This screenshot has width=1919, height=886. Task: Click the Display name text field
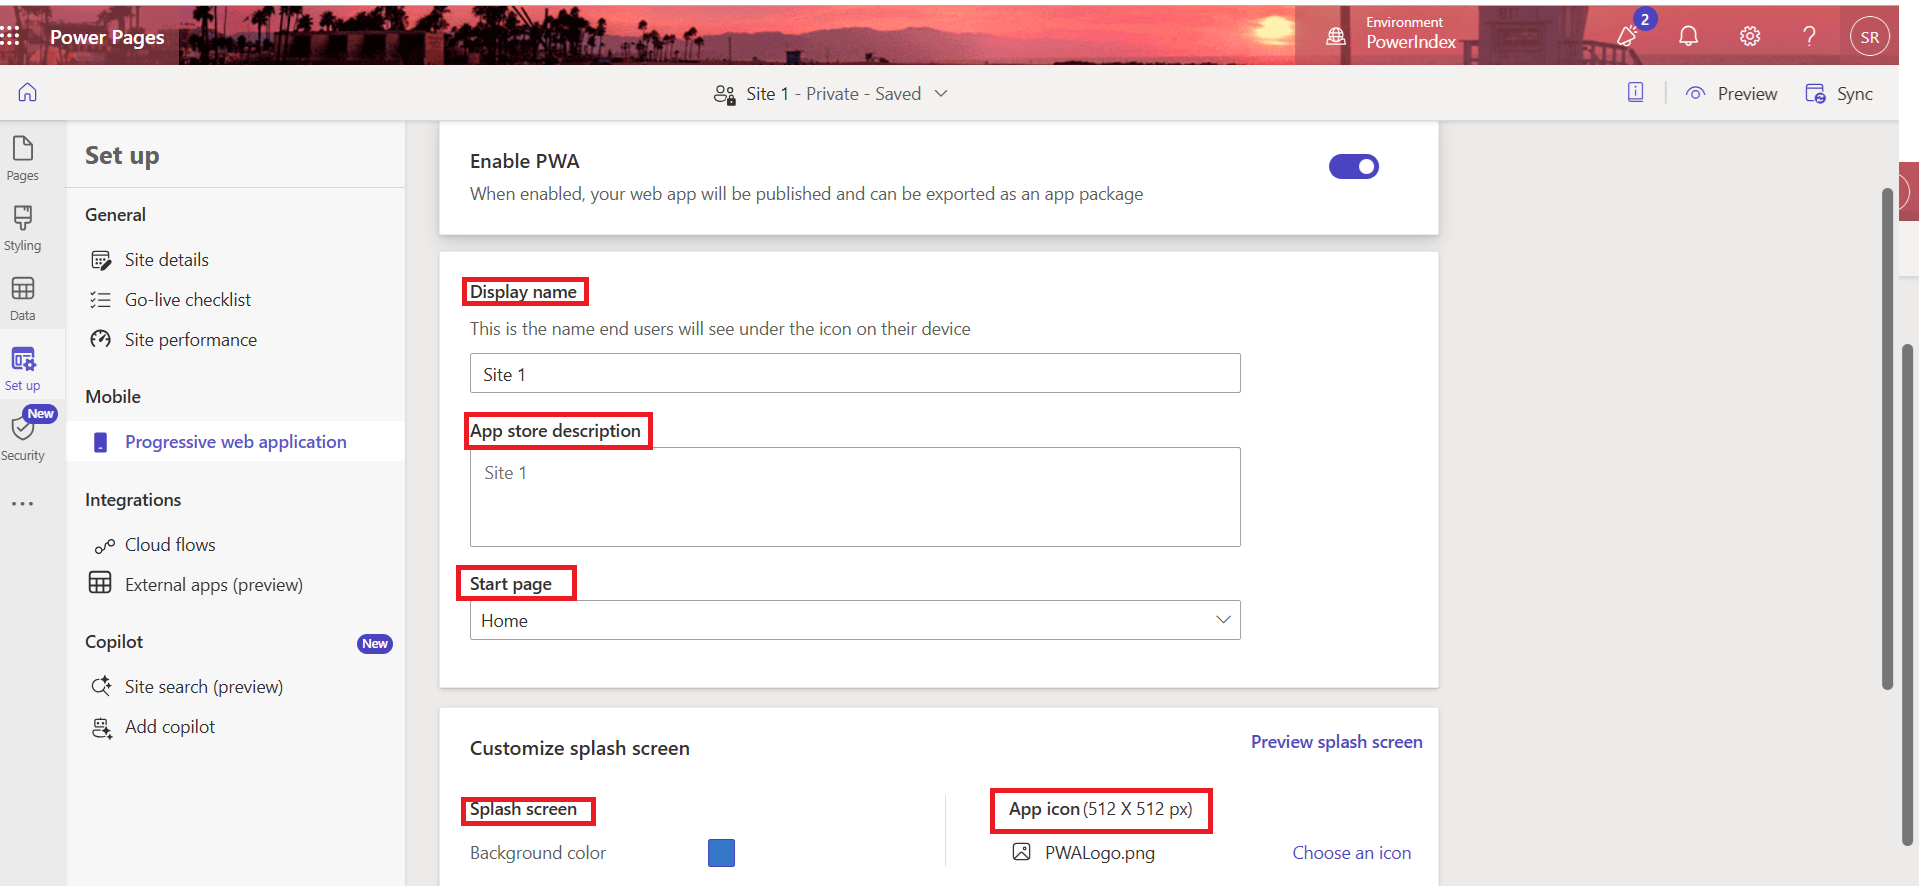854,374
